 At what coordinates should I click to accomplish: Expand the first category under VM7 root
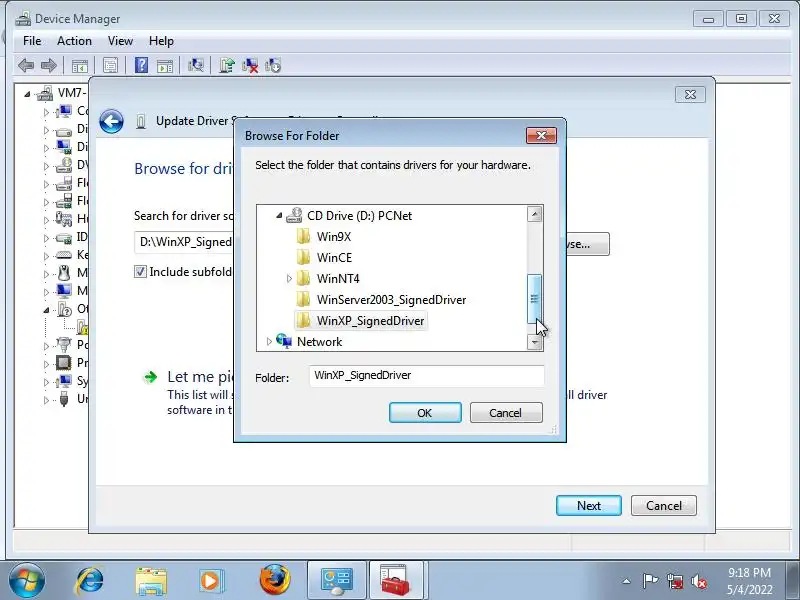46,112
